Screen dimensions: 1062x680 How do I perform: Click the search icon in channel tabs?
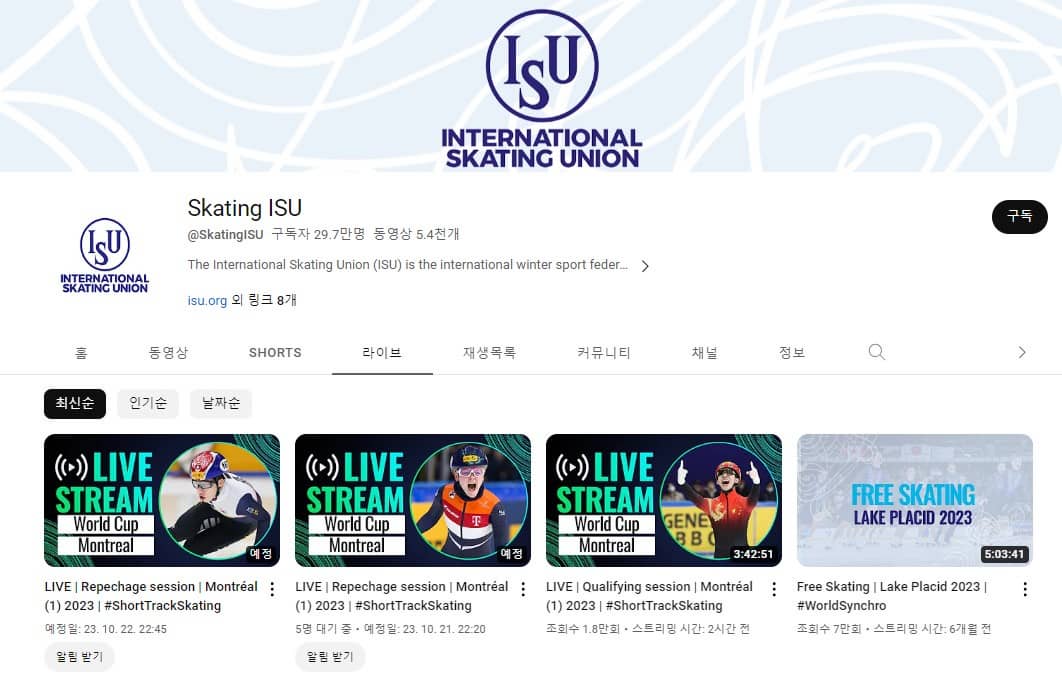(876, 352)
